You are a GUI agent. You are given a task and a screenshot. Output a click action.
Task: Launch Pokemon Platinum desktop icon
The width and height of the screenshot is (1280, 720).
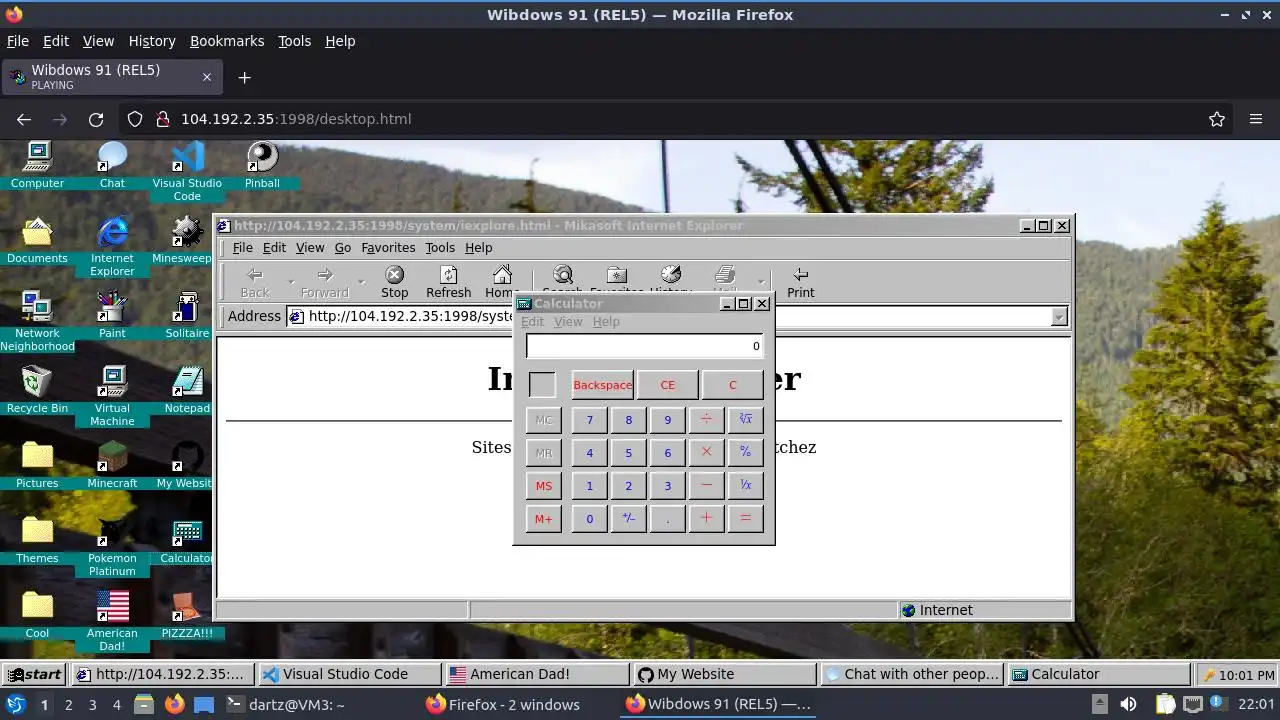click(112, 546)
